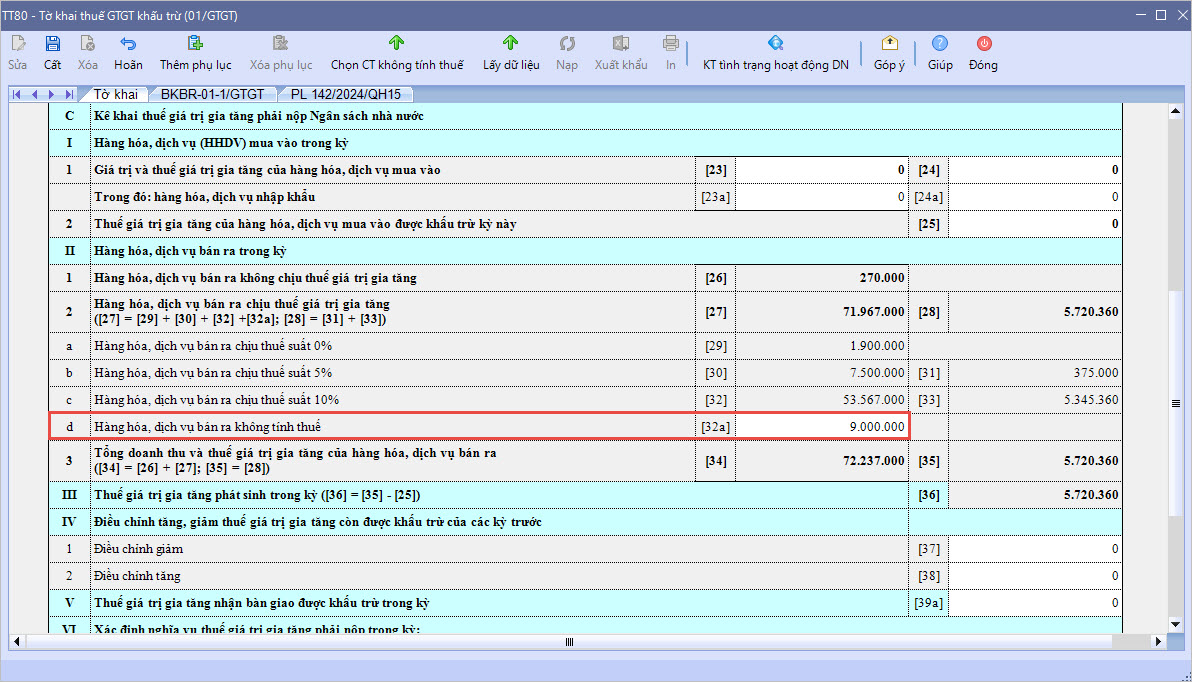Click the Lấy dữ liệu icon
This screenshot has width=1192, height=682.
511,44
